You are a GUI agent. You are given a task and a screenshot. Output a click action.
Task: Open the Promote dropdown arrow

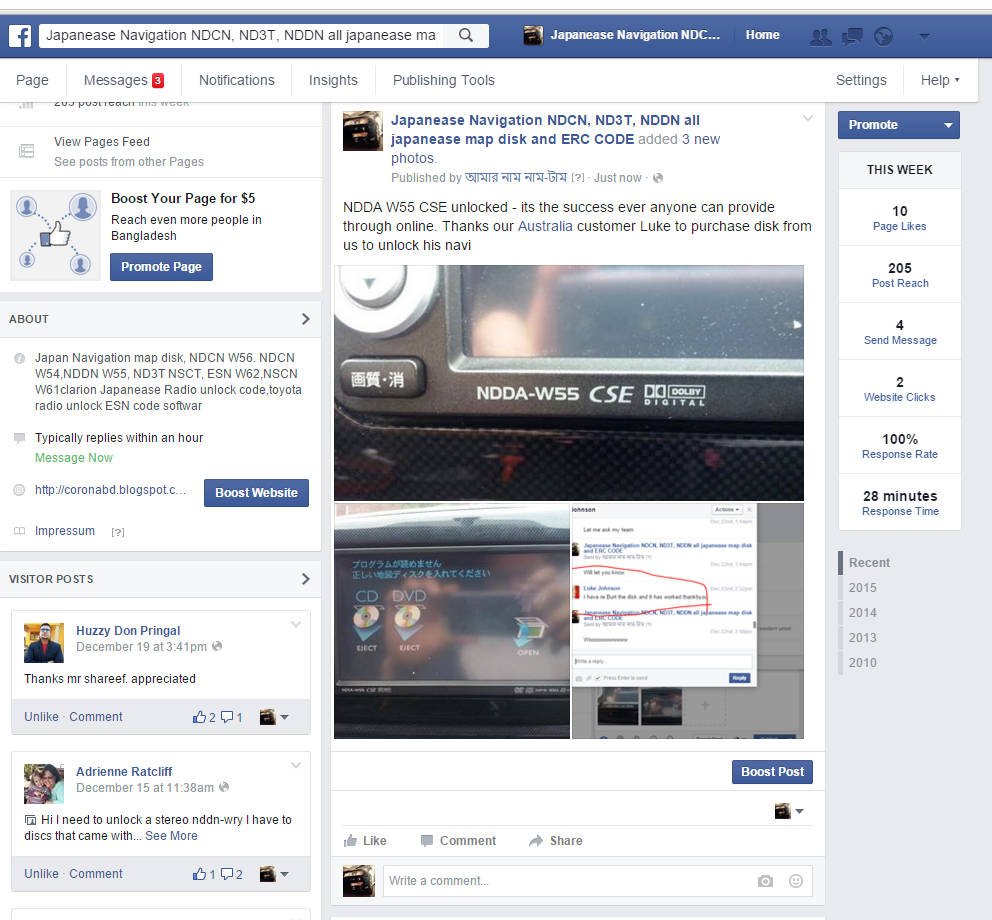tap(948, 125)
